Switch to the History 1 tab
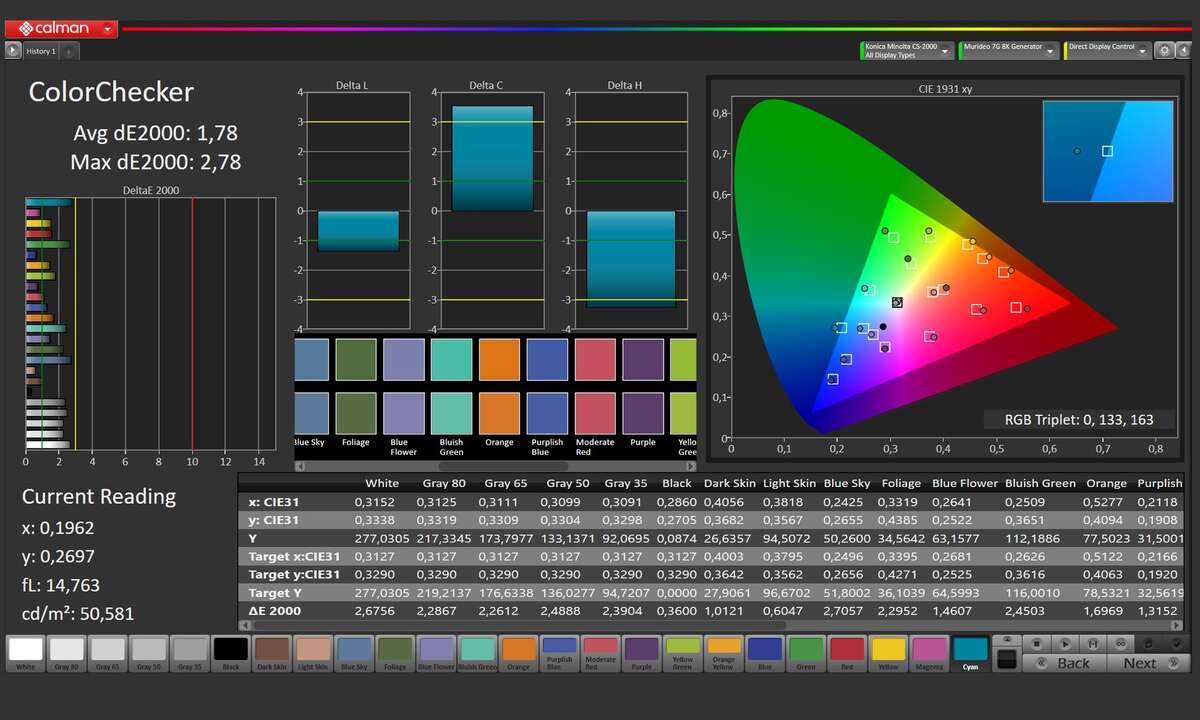This screenshot has height=720, width=1200. tap(40, 51)
